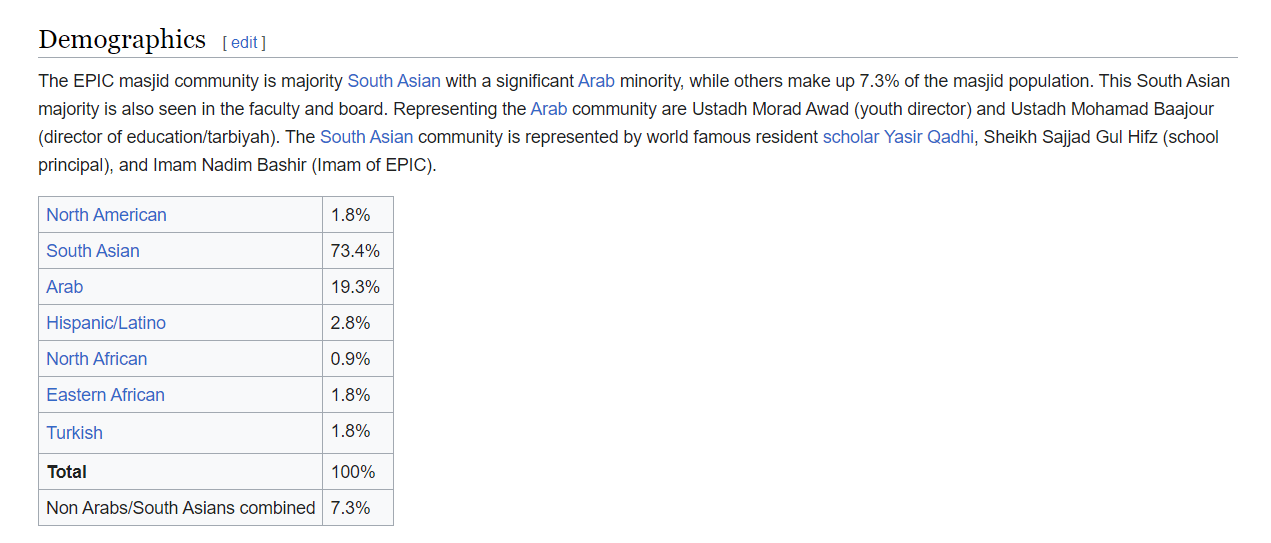Click the 73.4% table cell
The width and height of the screenshot is (1271, 543).
358,251
